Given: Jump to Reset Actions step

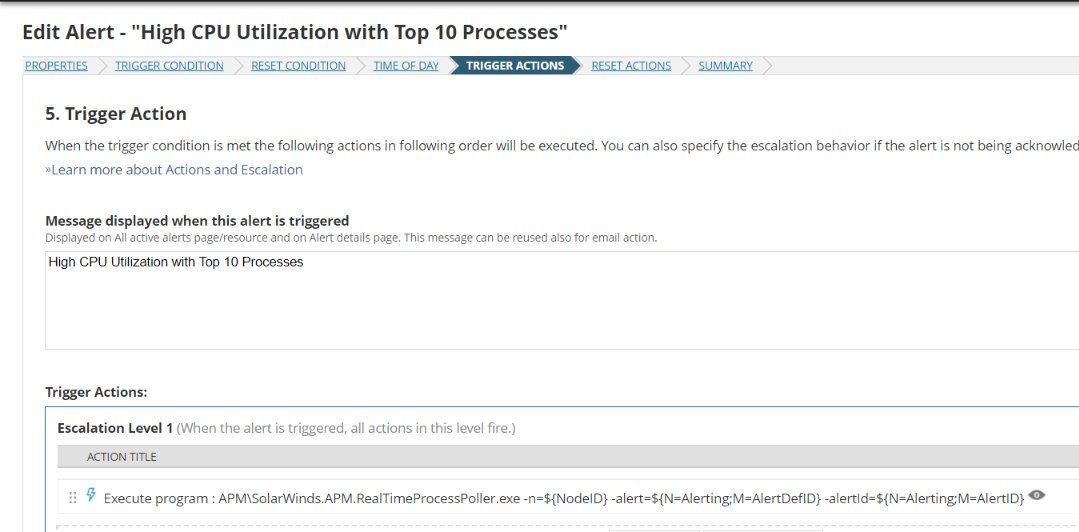Looking at the screenshot, I should pos(631,66).
